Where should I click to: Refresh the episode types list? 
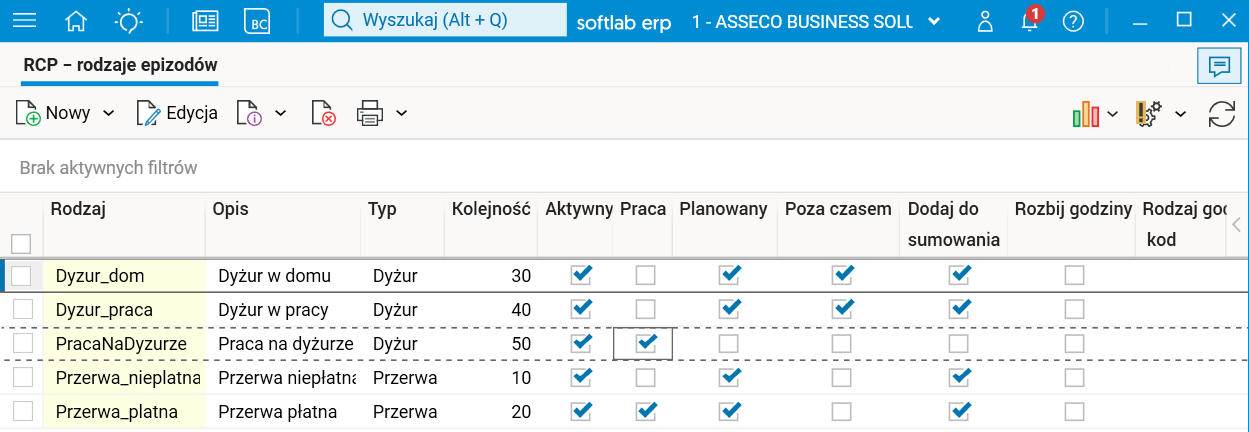click(x=1221, y=114)
